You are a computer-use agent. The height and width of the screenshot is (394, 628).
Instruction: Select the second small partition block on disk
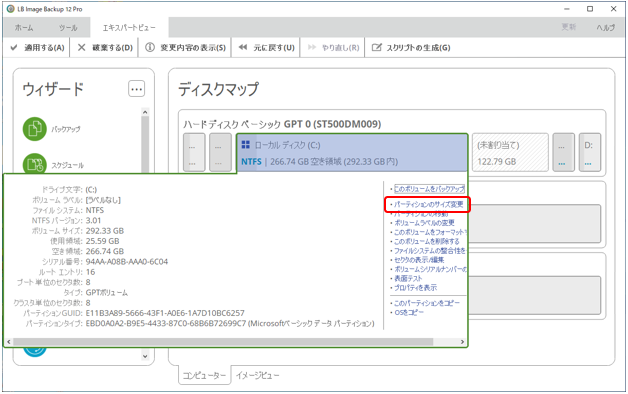click(x=220, y=153)
